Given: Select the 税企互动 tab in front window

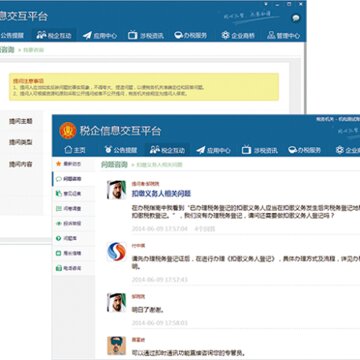Looking at the screenshot, I should [167, 150].
